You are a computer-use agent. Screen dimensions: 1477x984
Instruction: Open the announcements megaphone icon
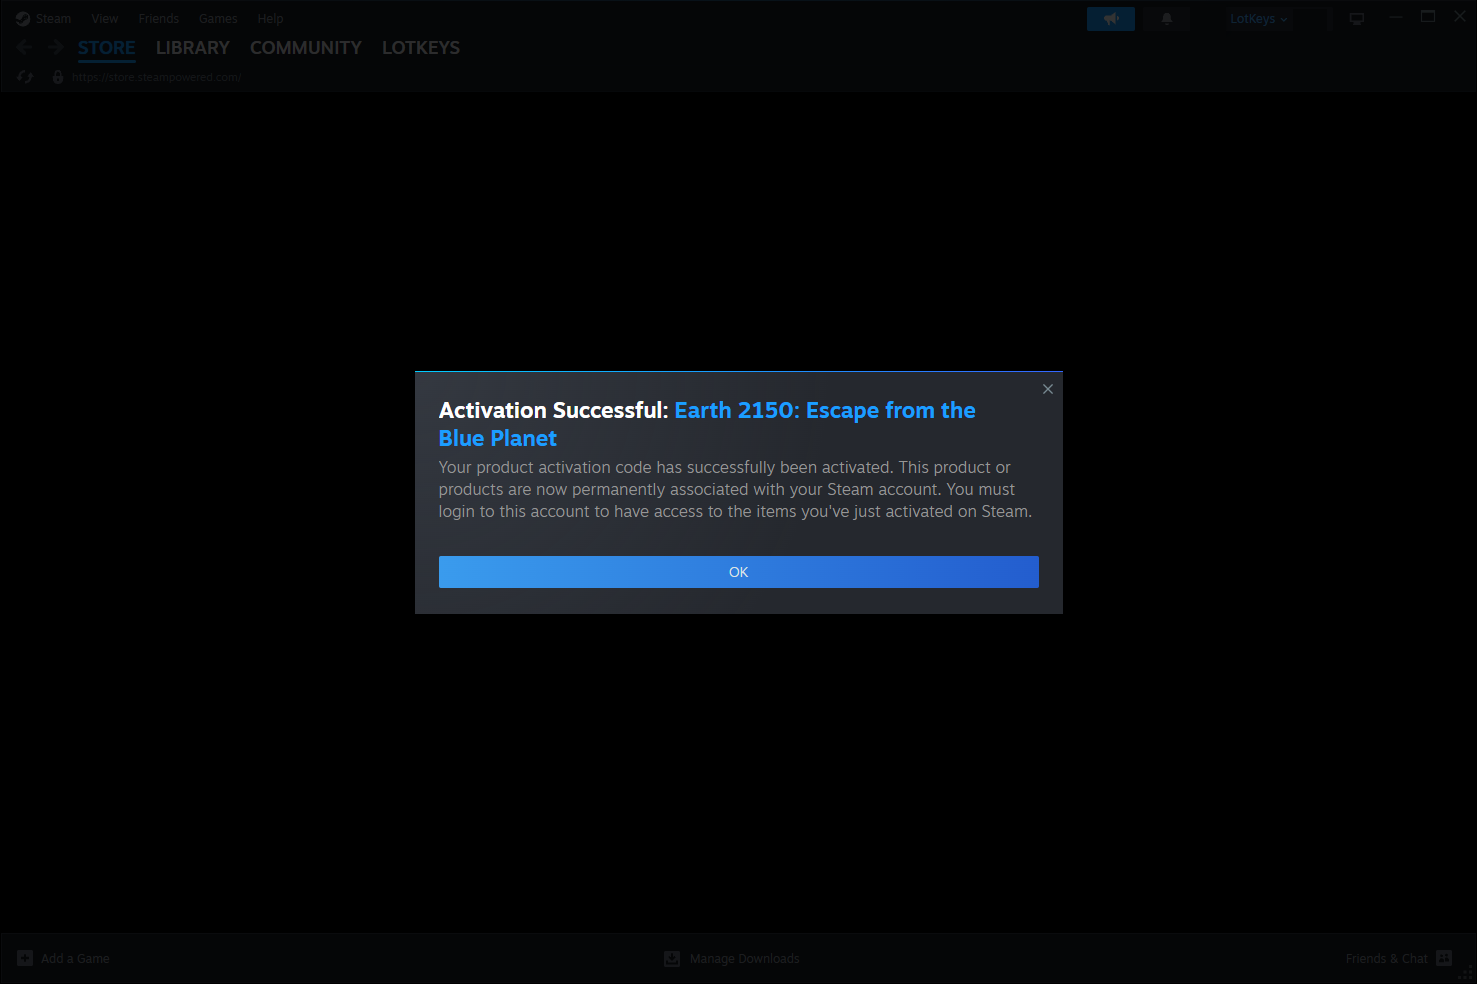(1111, 19)
